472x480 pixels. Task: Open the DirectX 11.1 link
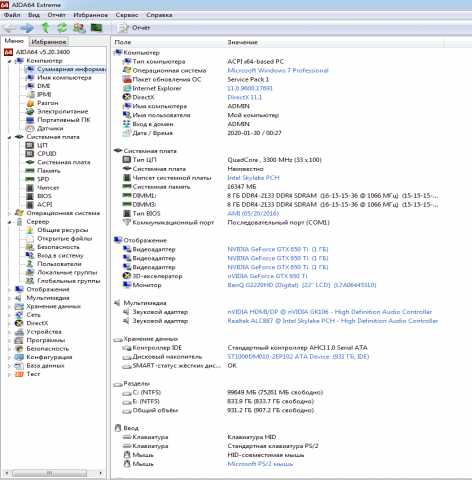[x=245, y=97]
